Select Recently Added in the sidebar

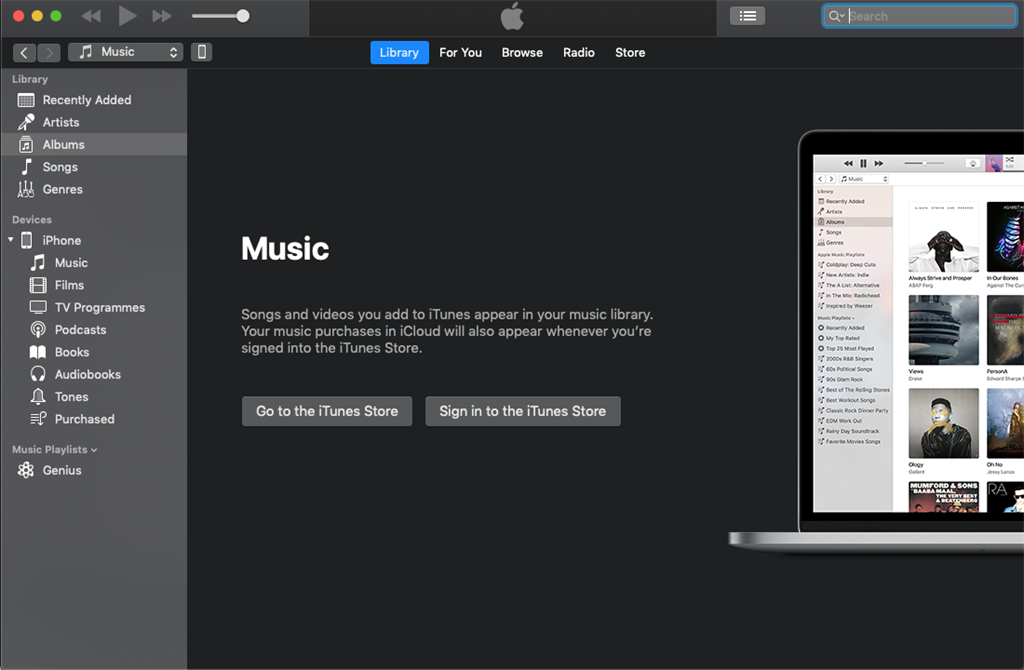click(94, 100)
